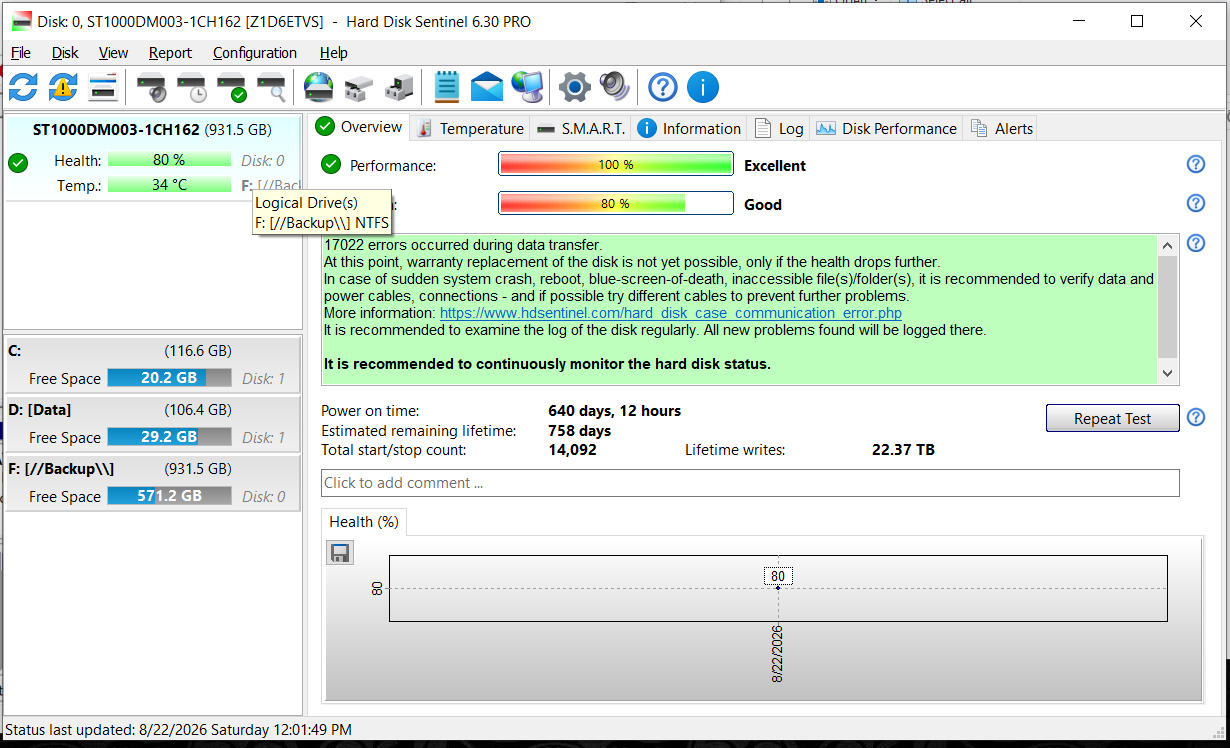Click the dark drive with green light icon
1230x748 pixels.
tap(399, 88)
